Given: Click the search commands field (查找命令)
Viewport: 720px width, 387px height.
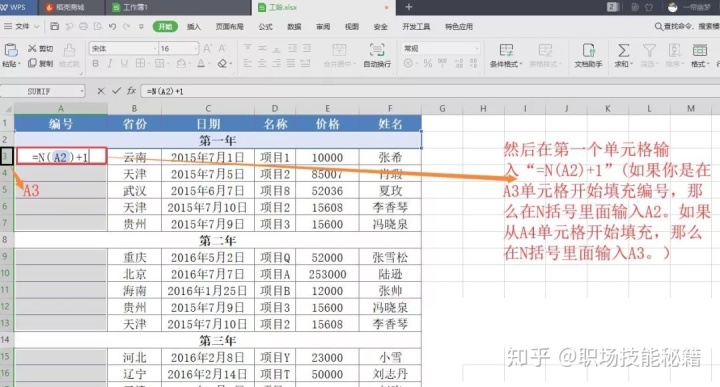Looking at the screenshot, I should point(686,27).
